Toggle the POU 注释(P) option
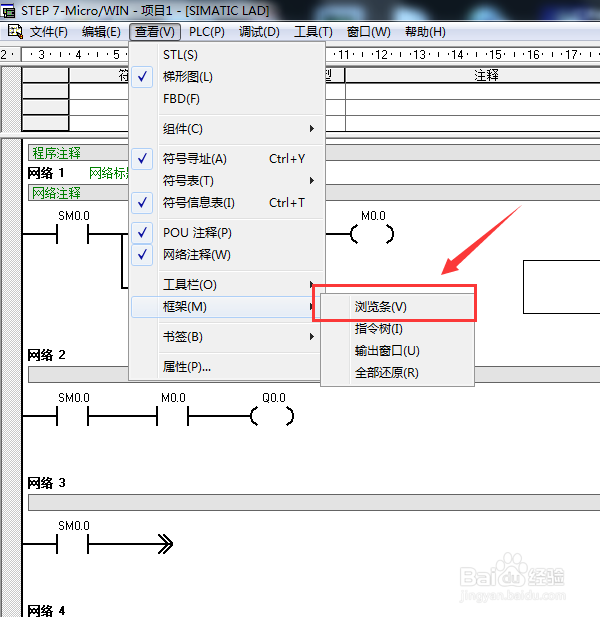Screen dimensions: 600x617 coord(227,233)
